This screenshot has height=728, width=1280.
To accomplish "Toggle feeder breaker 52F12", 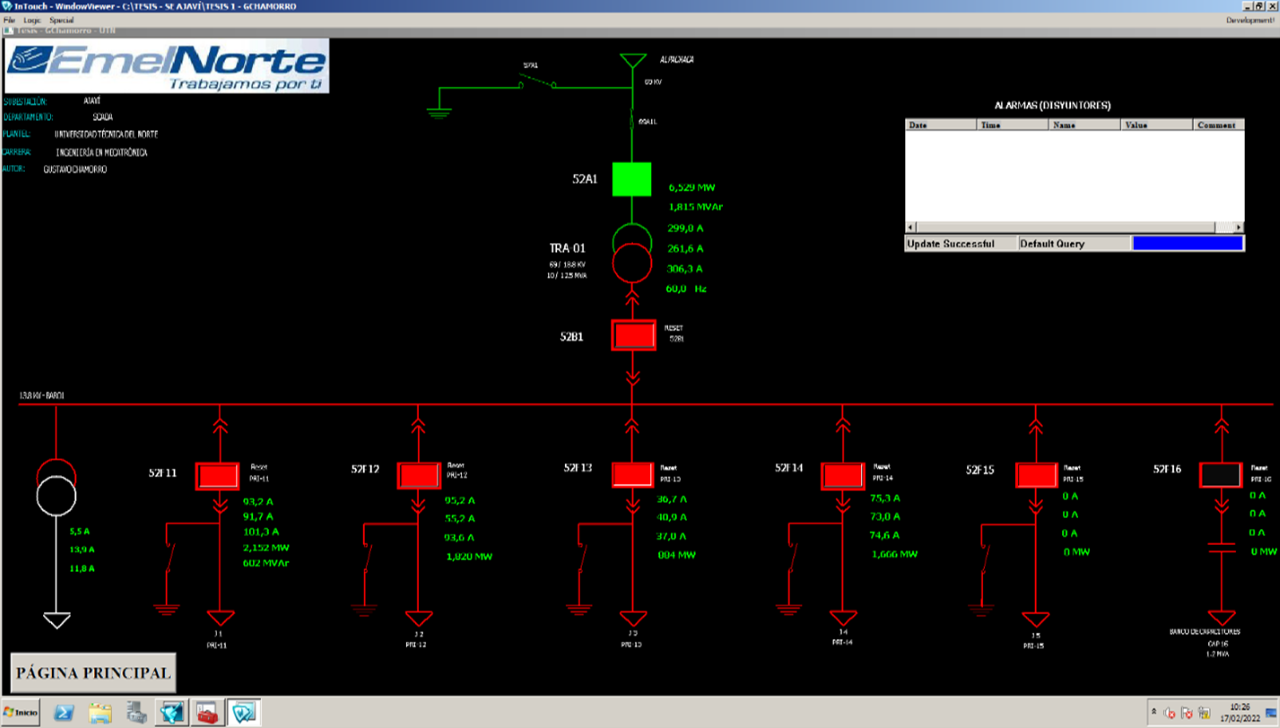I will tap(419, 476).
